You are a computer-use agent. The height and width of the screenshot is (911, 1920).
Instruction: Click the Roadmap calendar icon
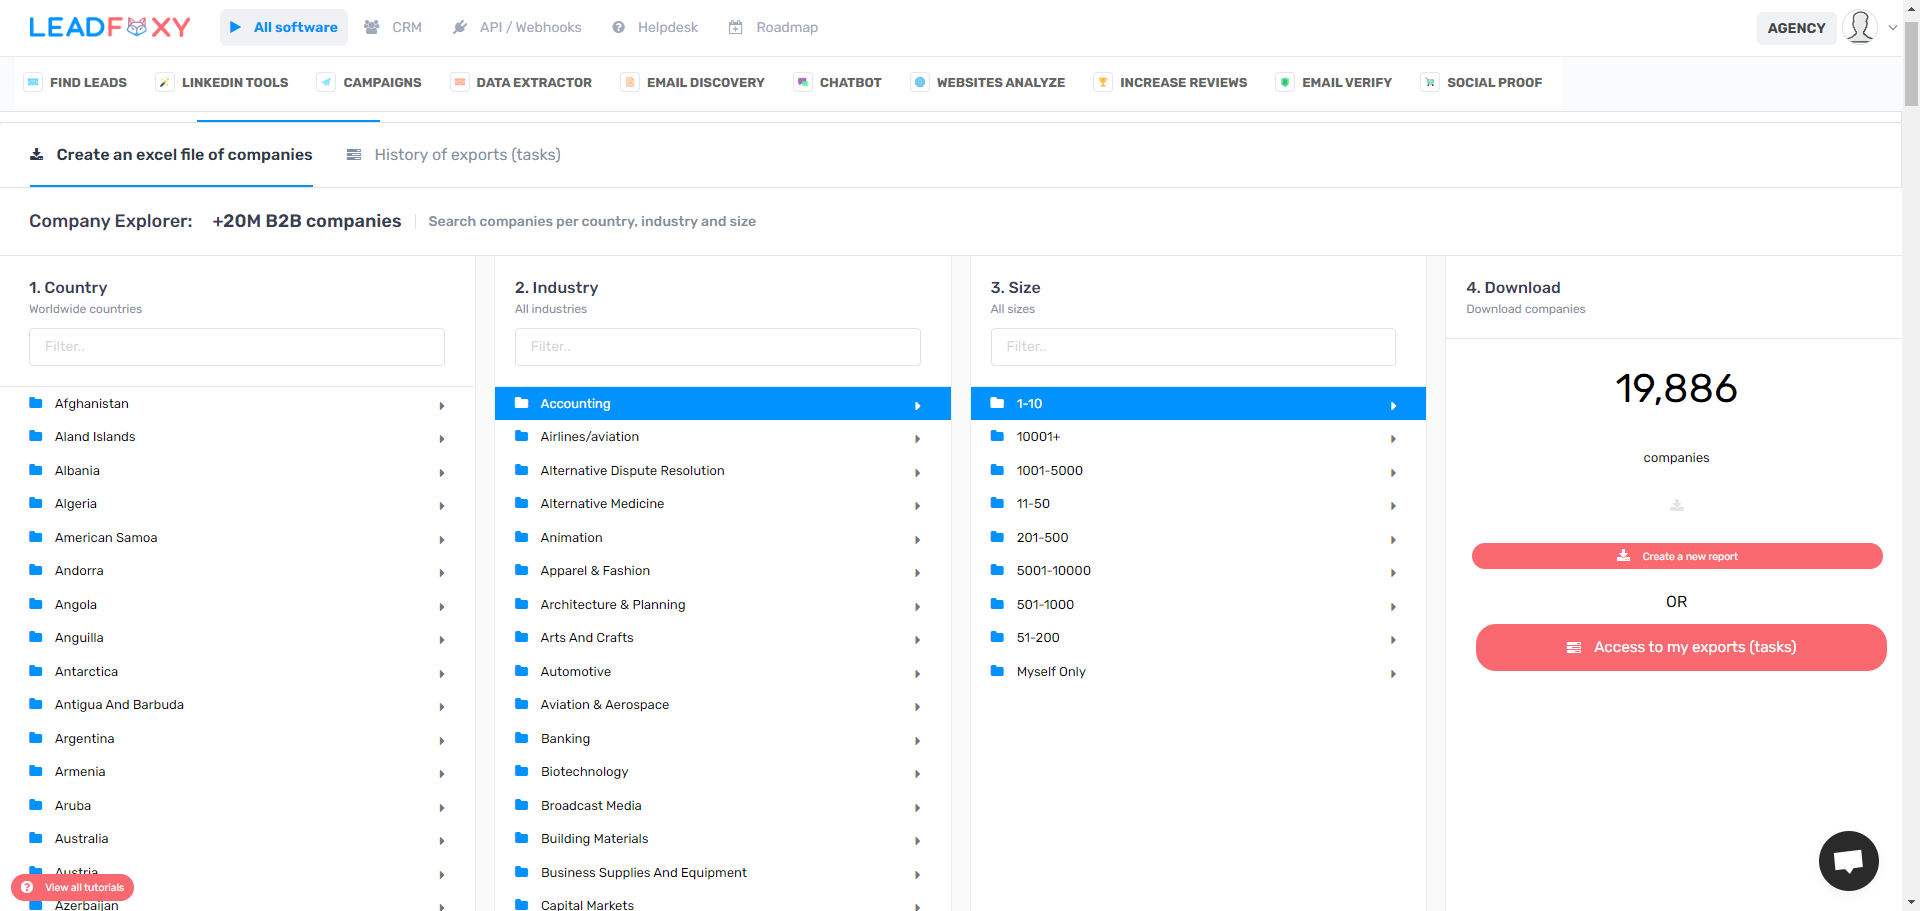736,27
